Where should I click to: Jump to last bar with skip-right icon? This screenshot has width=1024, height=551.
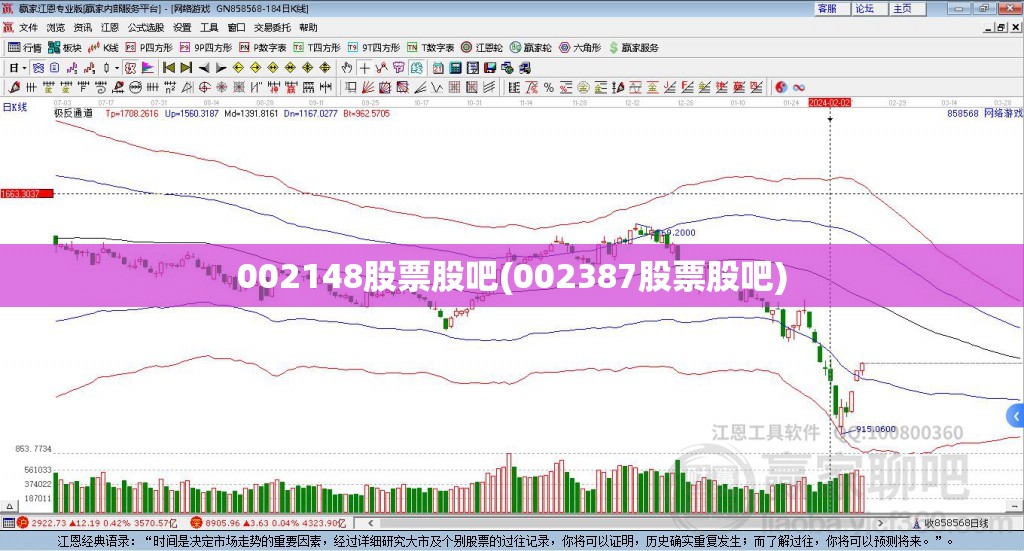(186, 68)
